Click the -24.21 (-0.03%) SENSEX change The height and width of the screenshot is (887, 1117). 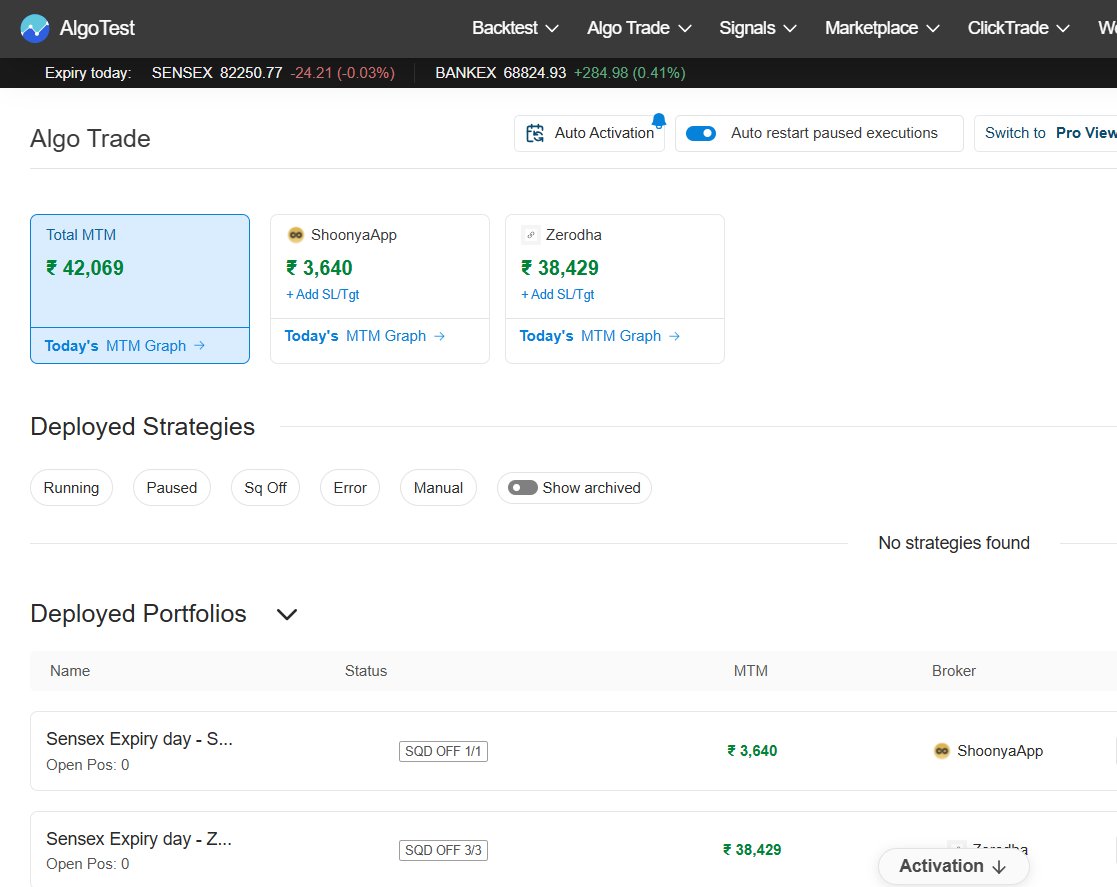(x=343, y=73)
